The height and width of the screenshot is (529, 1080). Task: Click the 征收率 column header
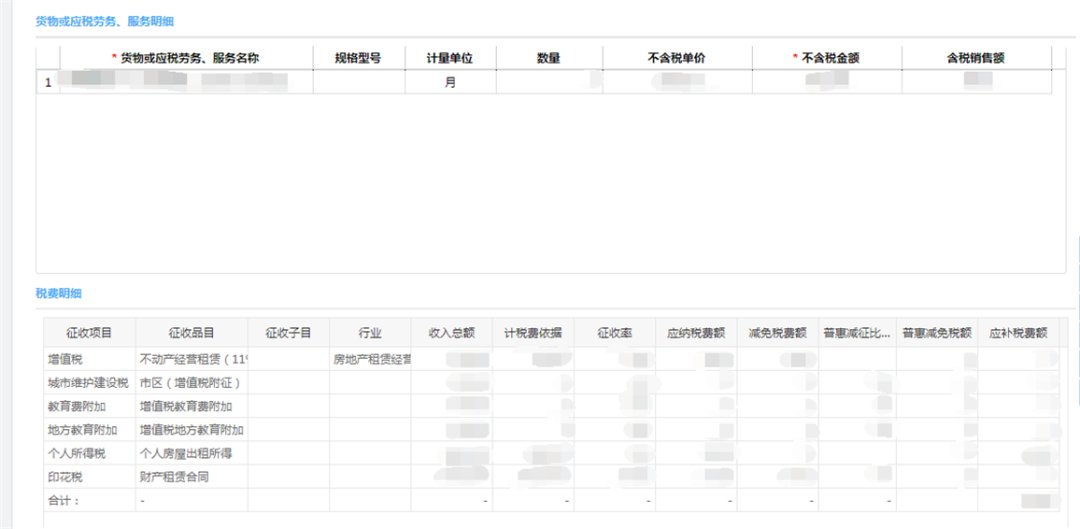(x=614, y=333)
